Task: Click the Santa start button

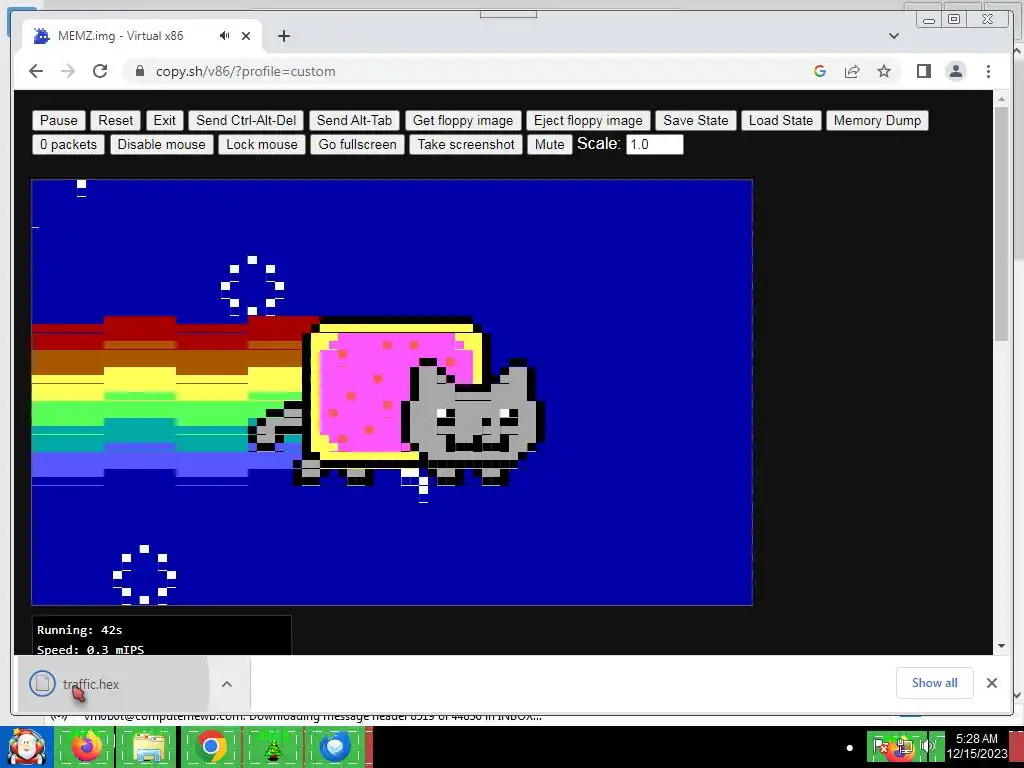Action: point(26,747)
